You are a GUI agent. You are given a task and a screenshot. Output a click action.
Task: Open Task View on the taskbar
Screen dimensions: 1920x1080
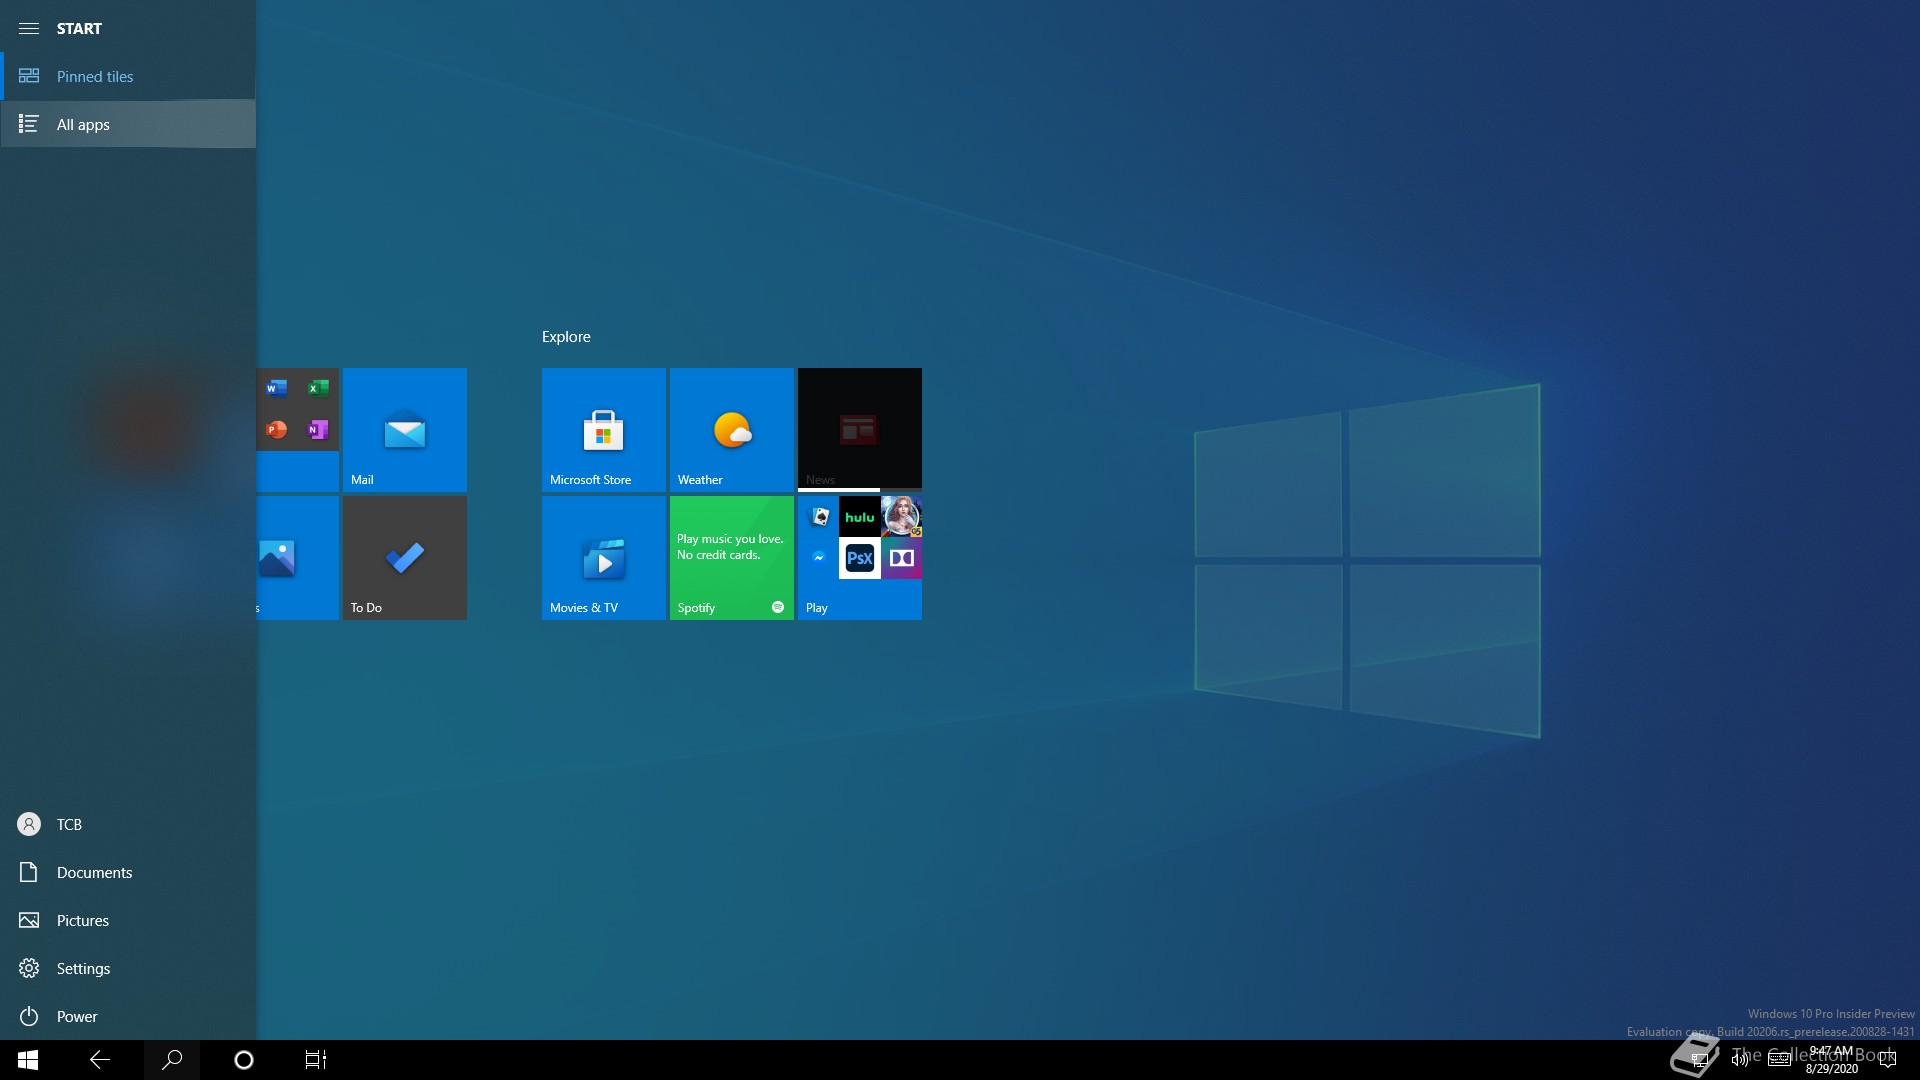point(316,1060)
